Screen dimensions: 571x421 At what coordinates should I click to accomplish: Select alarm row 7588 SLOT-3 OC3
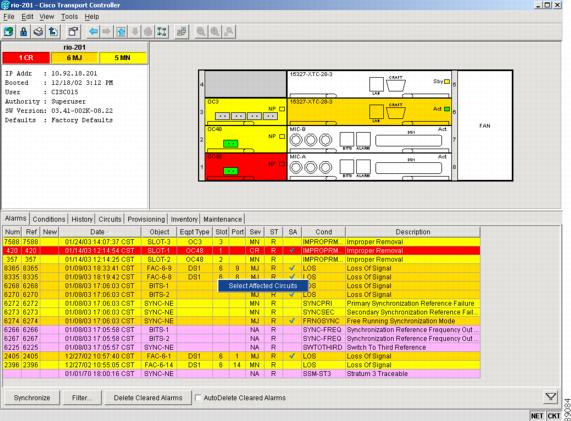point(241,242)
